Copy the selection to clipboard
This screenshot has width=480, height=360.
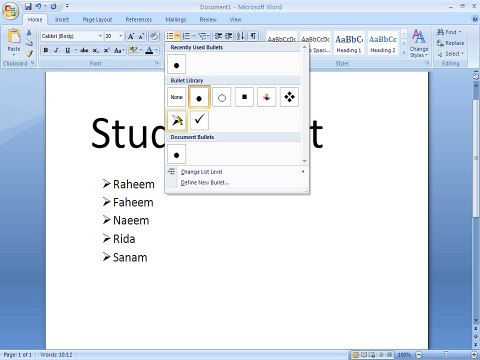[29, 43]
